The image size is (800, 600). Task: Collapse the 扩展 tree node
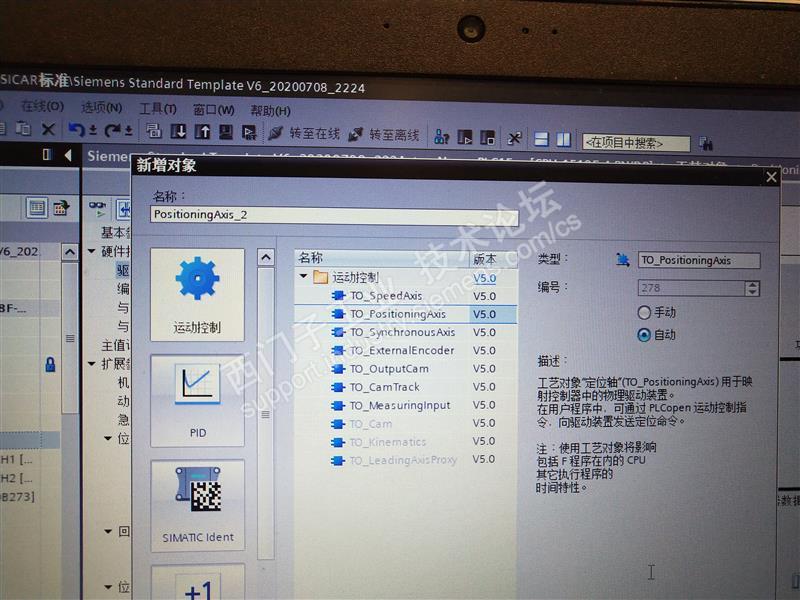point(92,364)
